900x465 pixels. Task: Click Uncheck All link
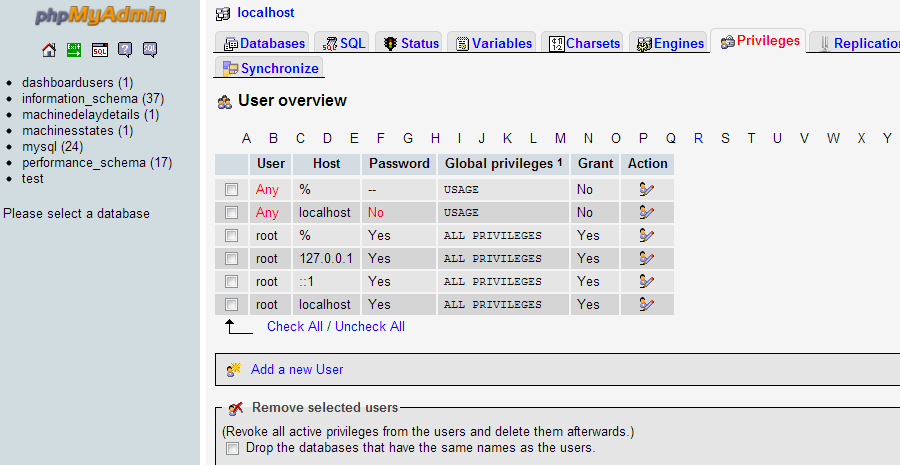[x=370, y=327]
